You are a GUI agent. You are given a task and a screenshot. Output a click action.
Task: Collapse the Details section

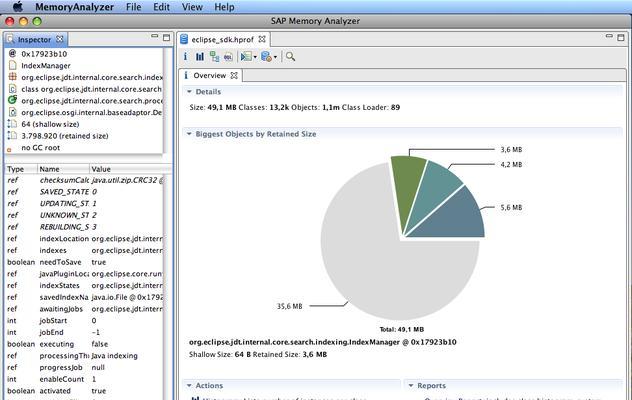point(189,92)
